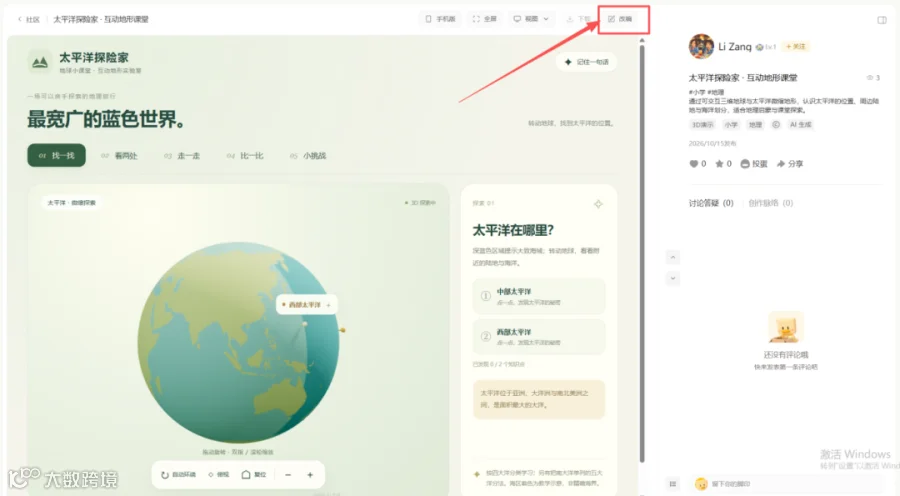Click the 地理 tag chip
Image resolution: width=900 pixels, height=496 pixels.
tap(755, 125)
